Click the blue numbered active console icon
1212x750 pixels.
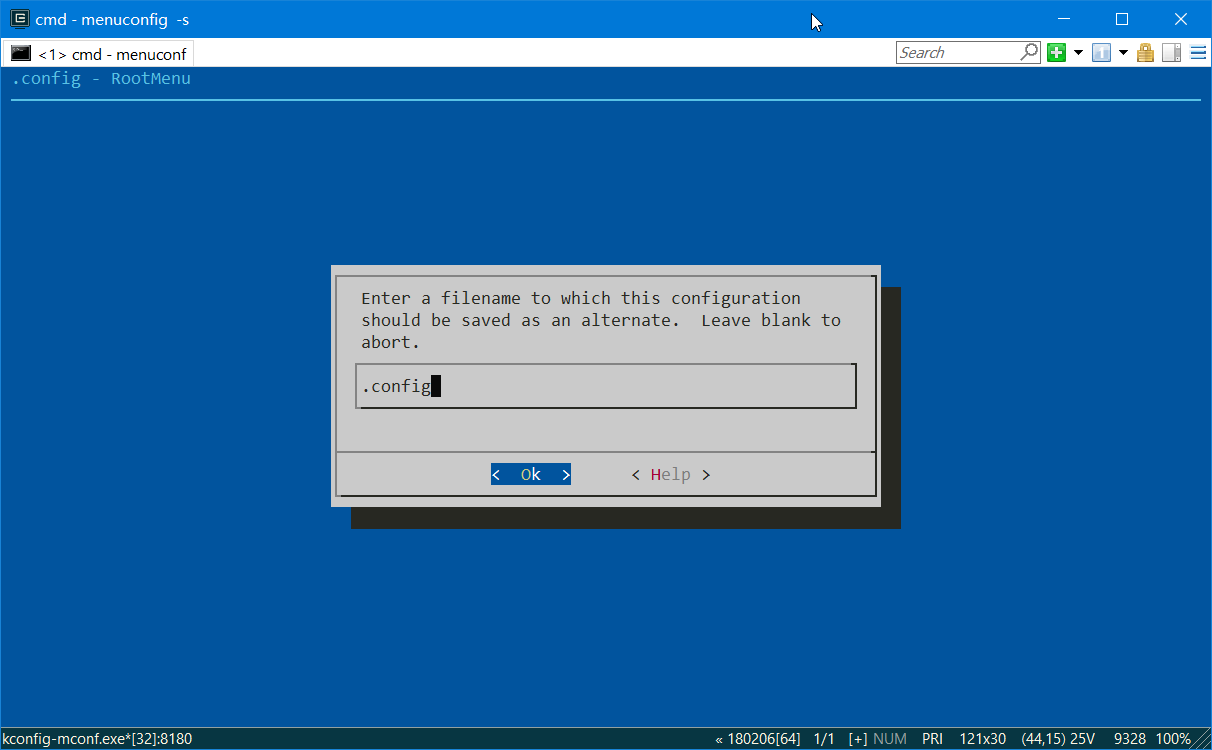tap(1101, 52)
